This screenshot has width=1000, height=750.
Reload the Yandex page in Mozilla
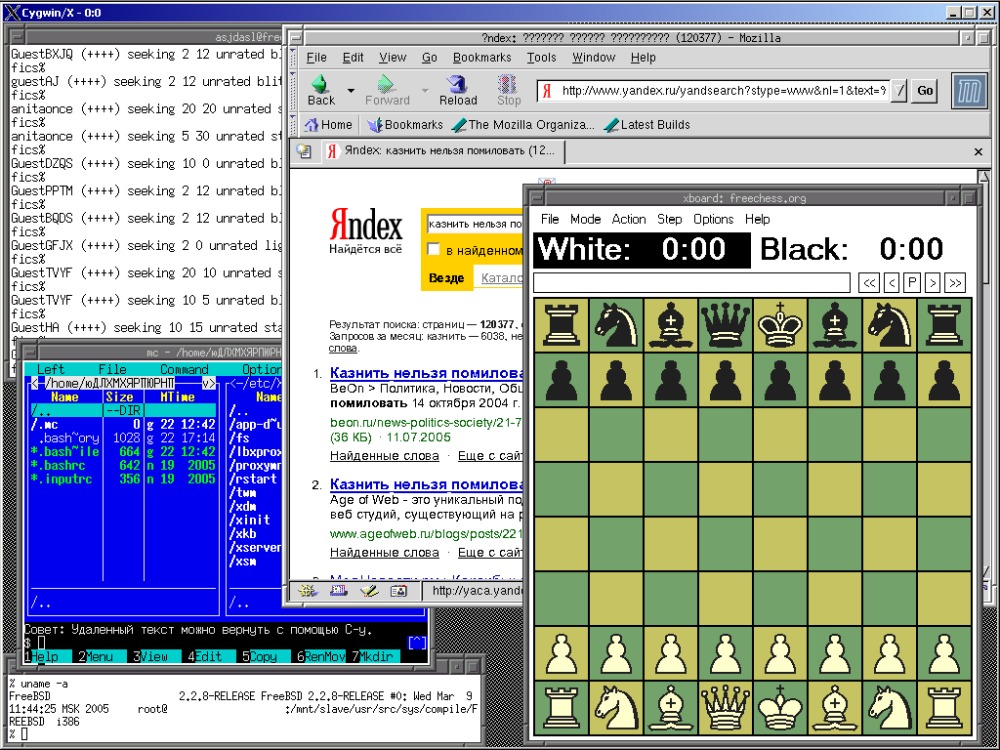pos(458,90)
